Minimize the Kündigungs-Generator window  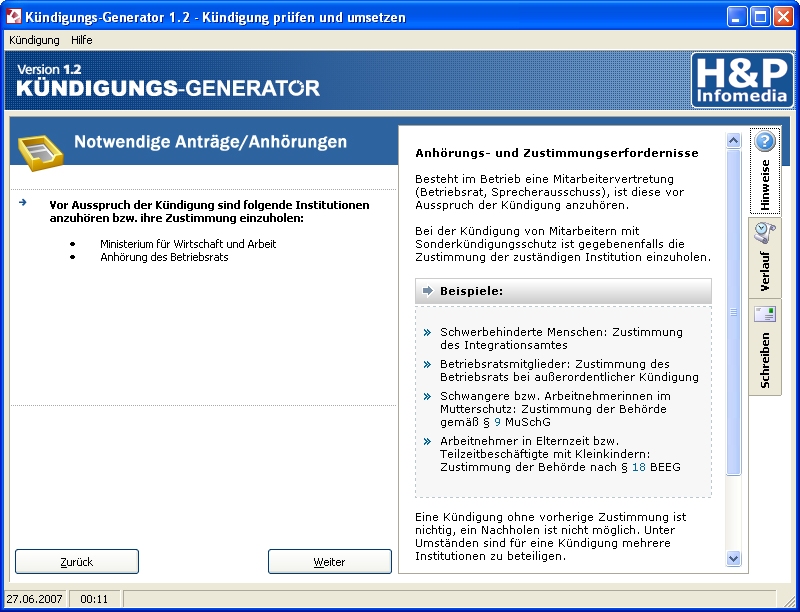pyautogui.click(x=736, y=17)
